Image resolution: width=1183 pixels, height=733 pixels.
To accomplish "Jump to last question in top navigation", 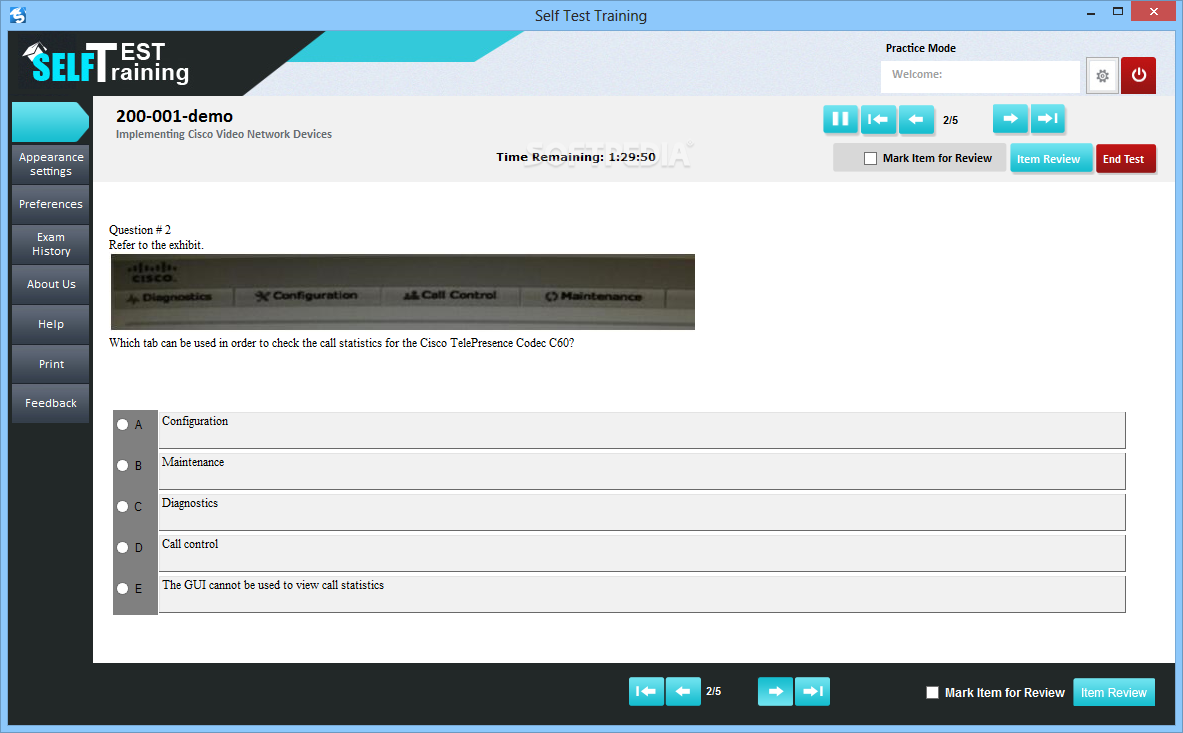I will [1047, 118].
